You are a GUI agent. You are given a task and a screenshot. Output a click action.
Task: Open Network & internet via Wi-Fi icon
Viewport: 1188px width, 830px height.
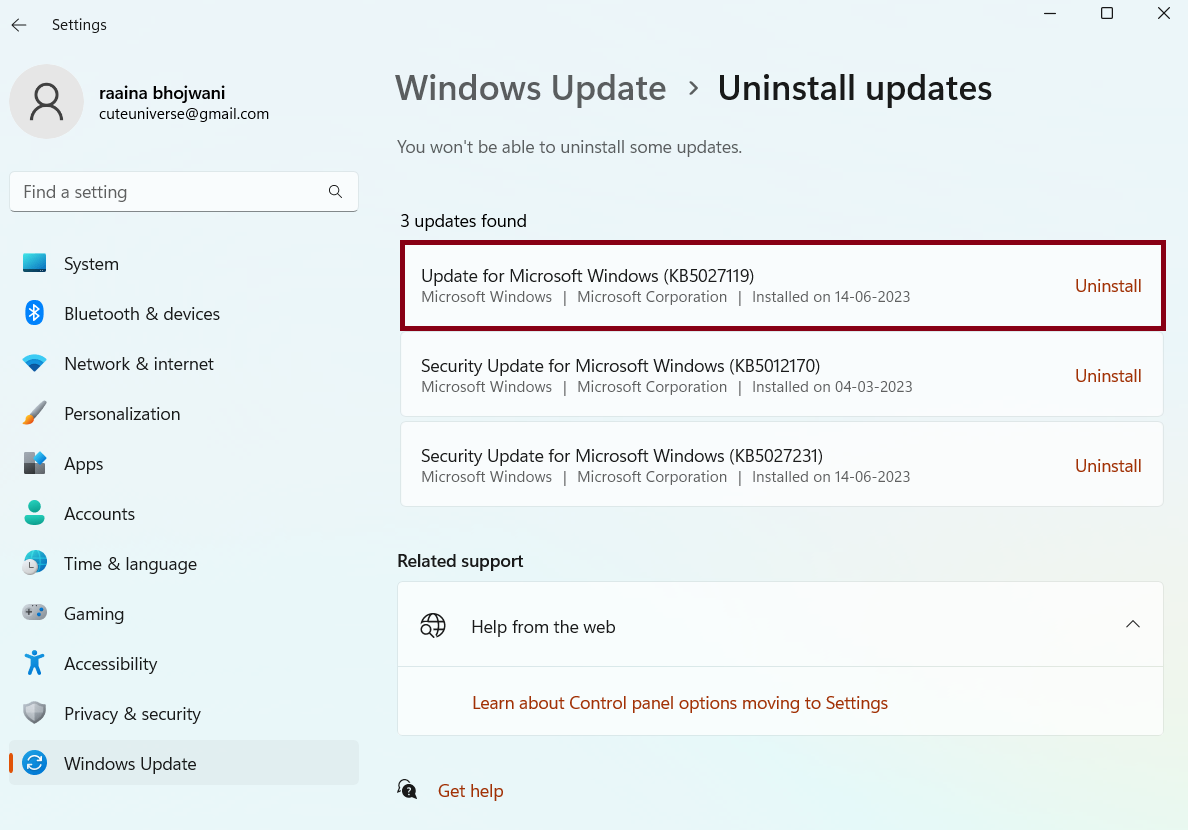click(35, 364)
